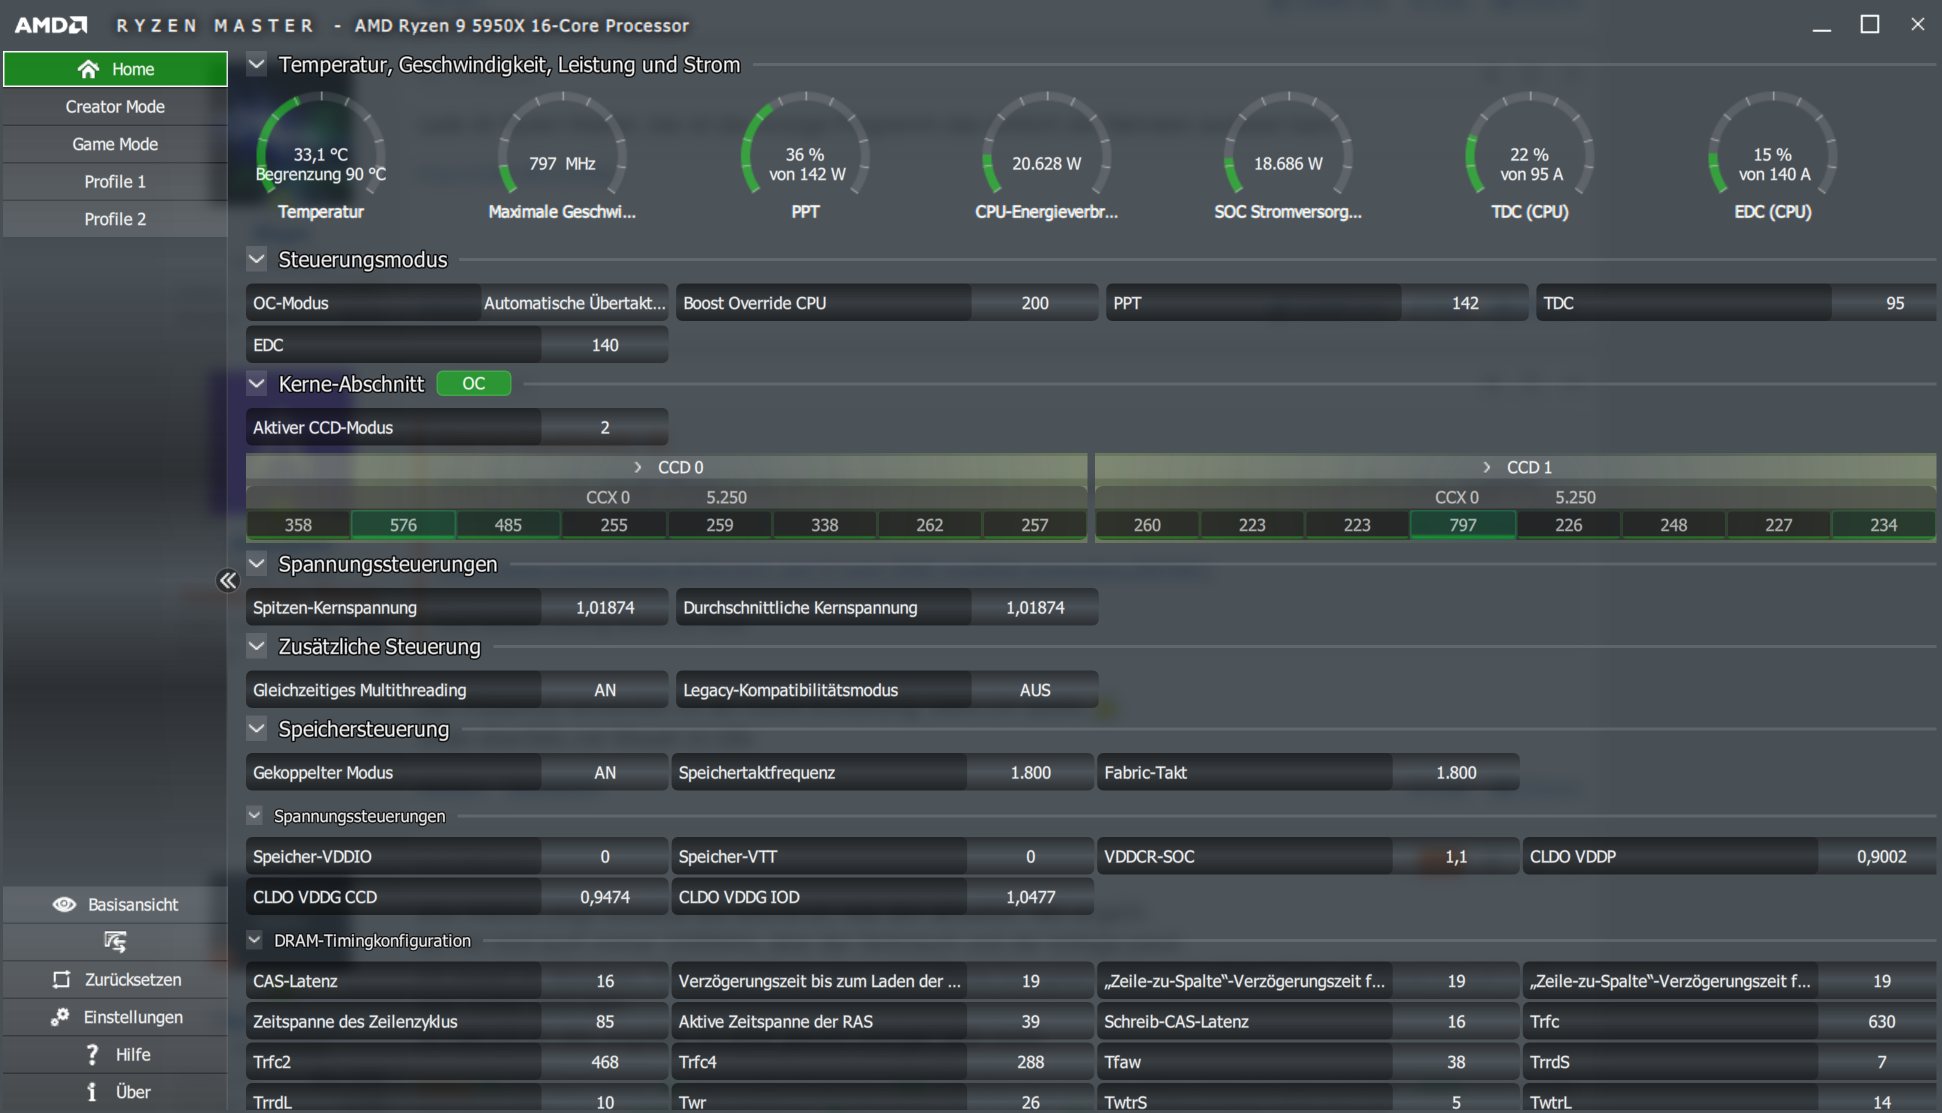Select core showing 797 in CCD 1
This screenshot has width=1942, height=1113.
pos(1463,525)
